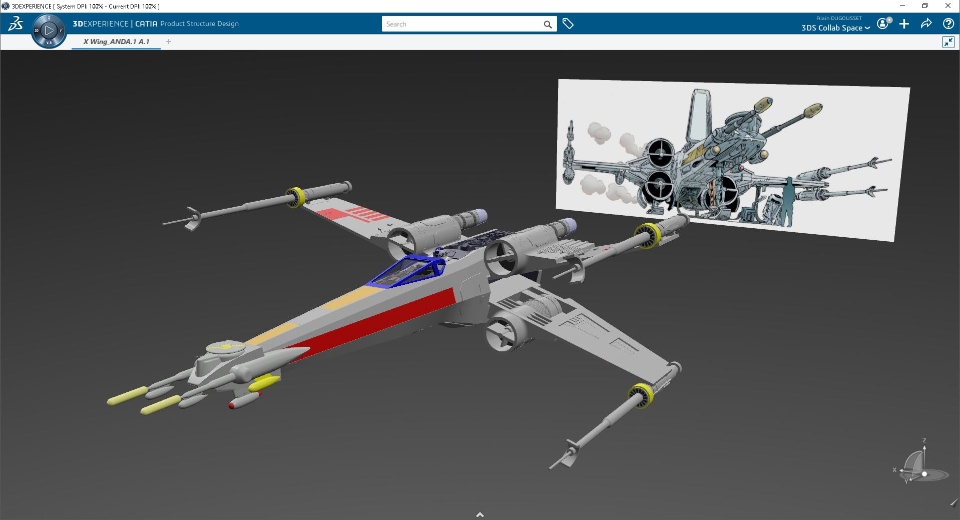Select the X Wing_ANDA.1 A.1 tab
960x520 pixels.
[x=116, y=42]
